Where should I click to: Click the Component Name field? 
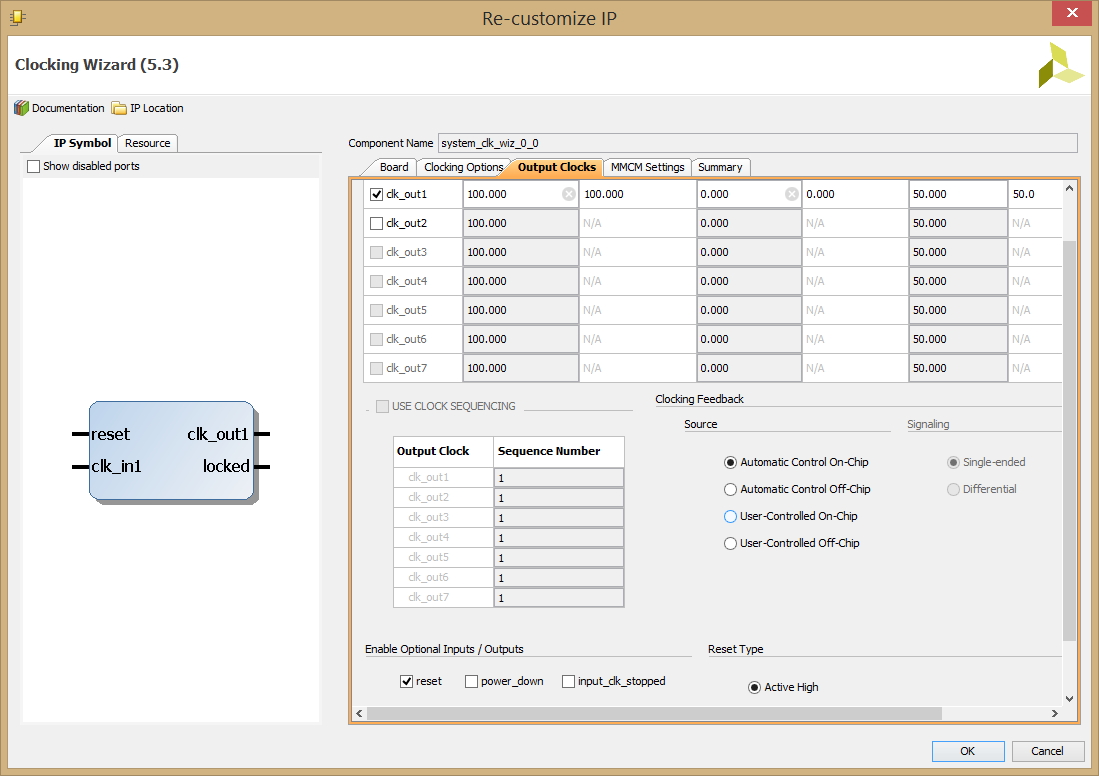point(758,143)
